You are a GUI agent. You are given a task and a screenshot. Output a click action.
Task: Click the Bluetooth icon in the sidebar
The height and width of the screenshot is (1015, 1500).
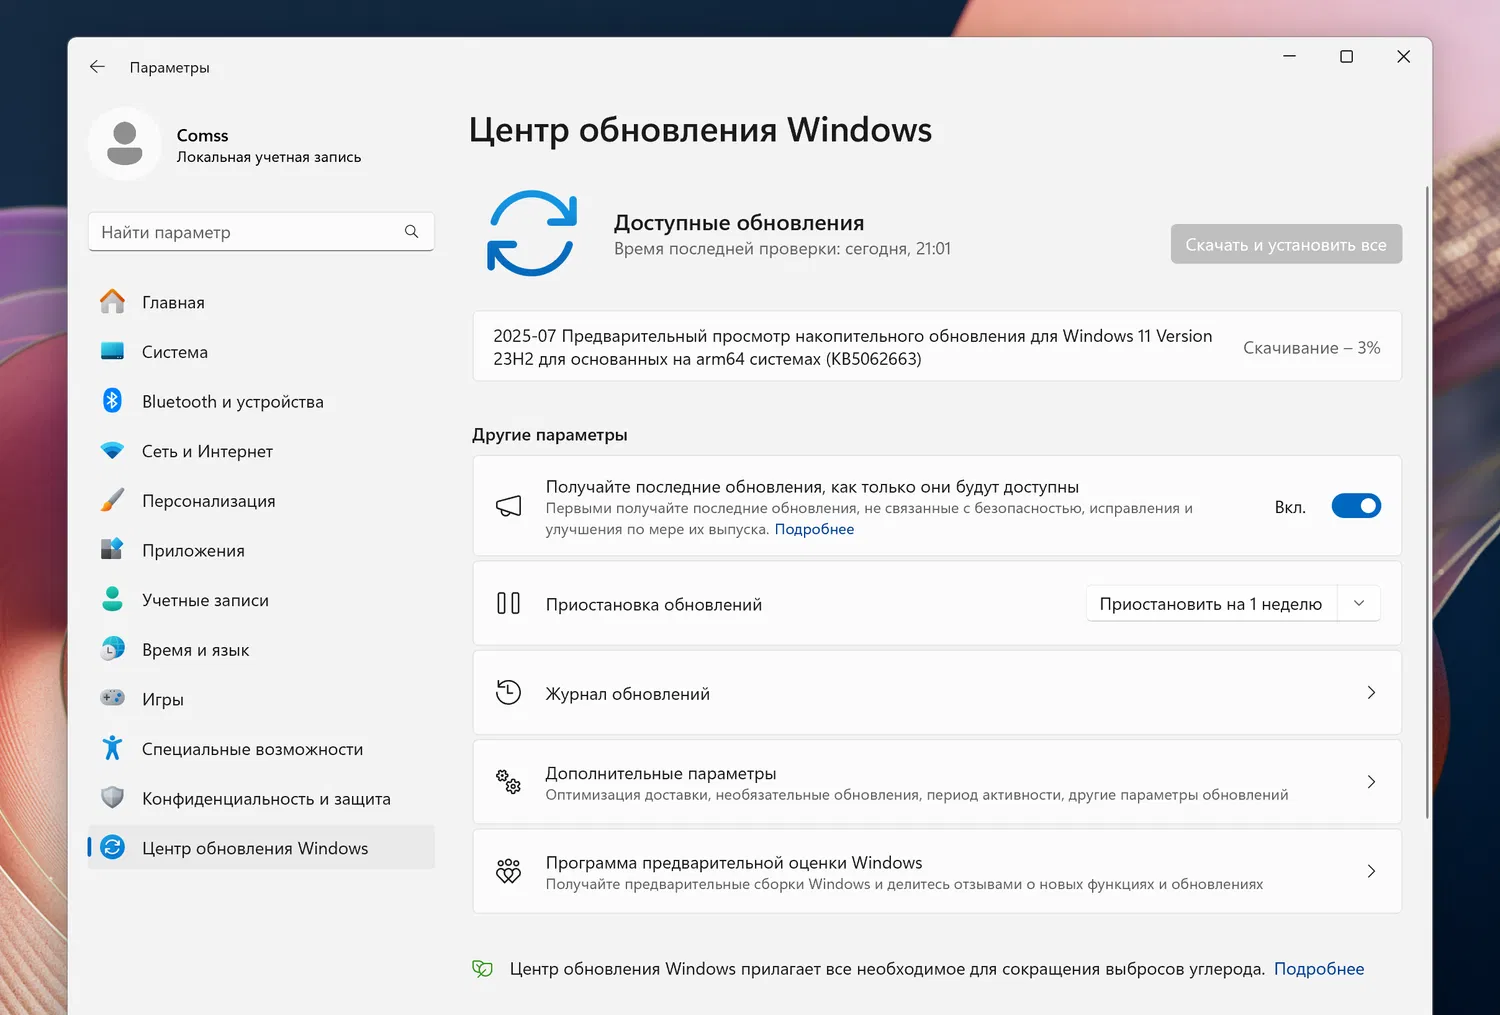[112, 401]
